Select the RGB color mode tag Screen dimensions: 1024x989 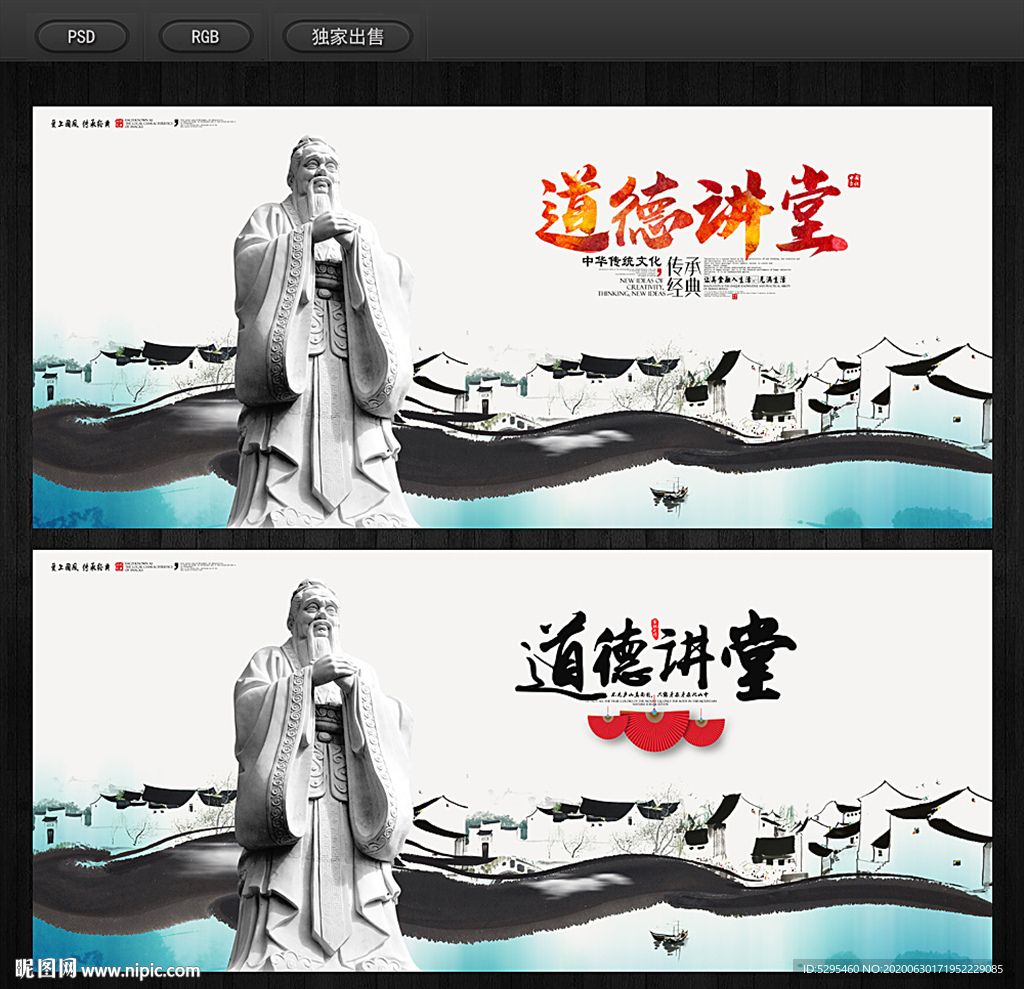click(205, 36)
